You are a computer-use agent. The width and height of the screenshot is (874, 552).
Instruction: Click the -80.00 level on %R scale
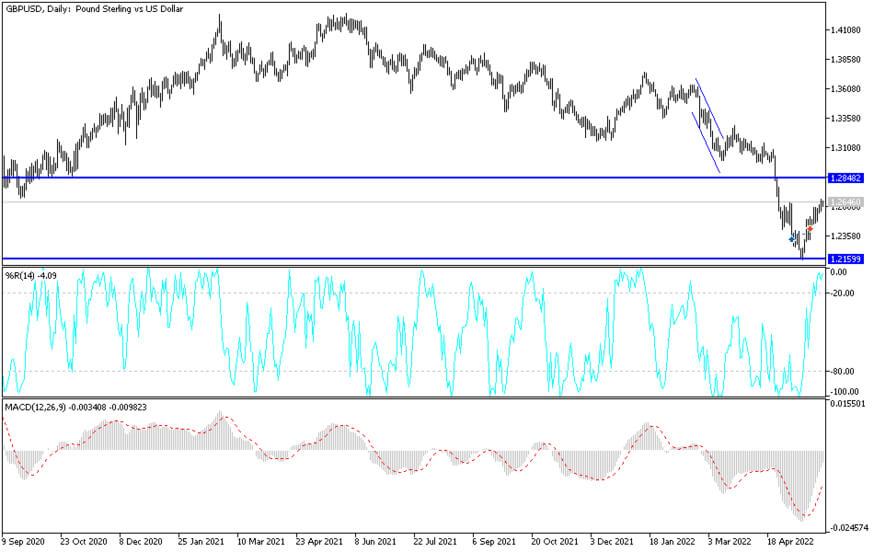pos(842,371)
